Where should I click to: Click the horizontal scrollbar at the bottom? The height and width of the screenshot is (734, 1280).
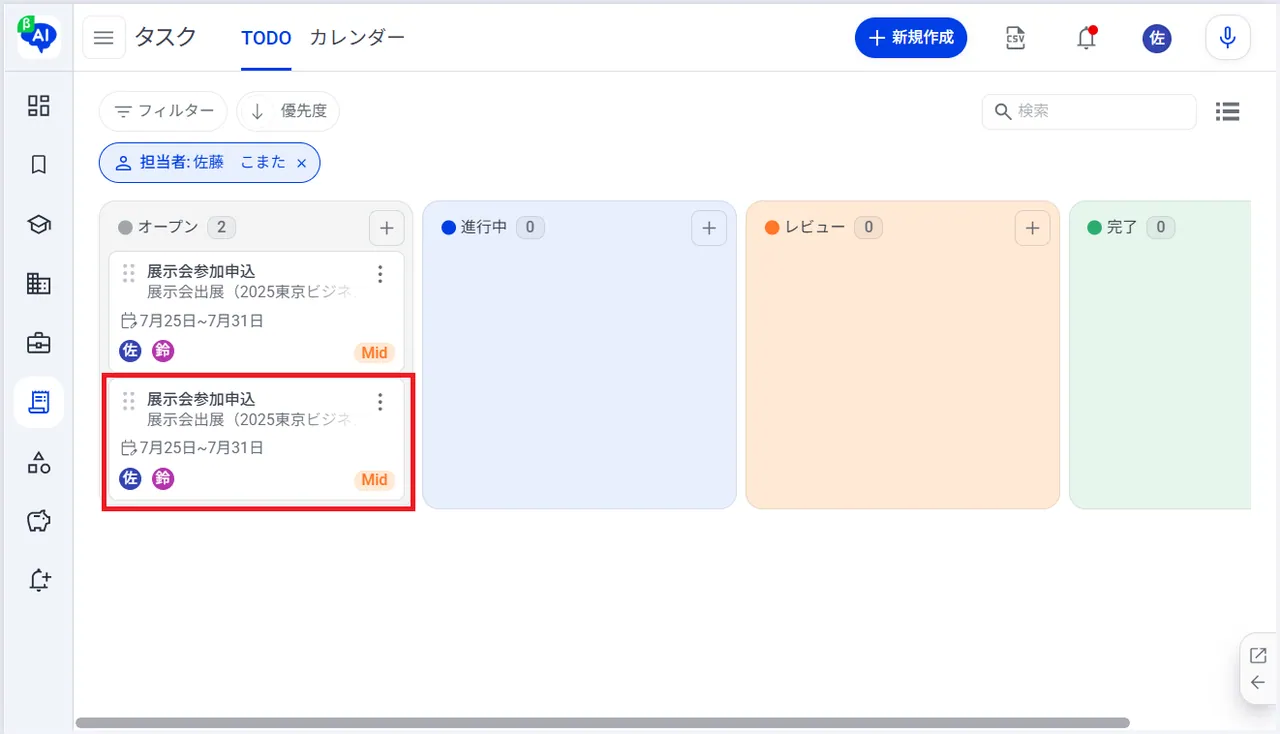(602, 722)
